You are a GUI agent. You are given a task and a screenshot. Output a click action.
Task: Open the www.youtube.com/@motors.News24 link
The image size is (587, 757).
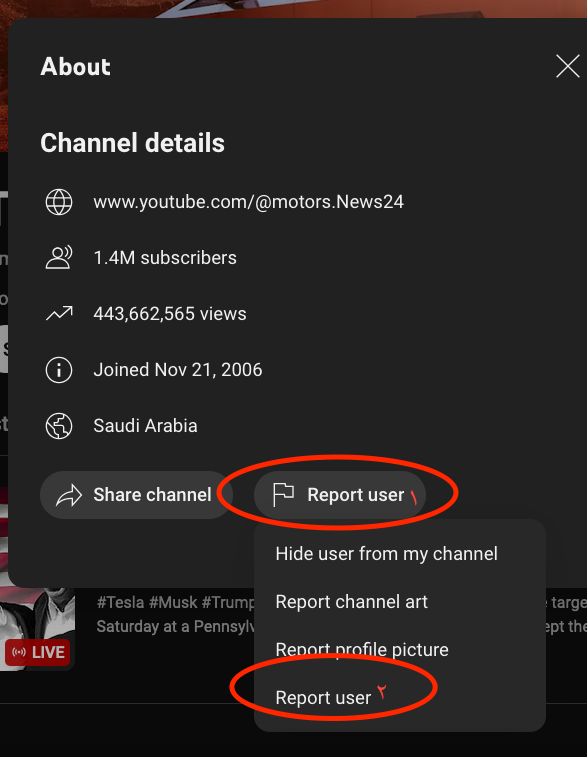pos(248,202)
